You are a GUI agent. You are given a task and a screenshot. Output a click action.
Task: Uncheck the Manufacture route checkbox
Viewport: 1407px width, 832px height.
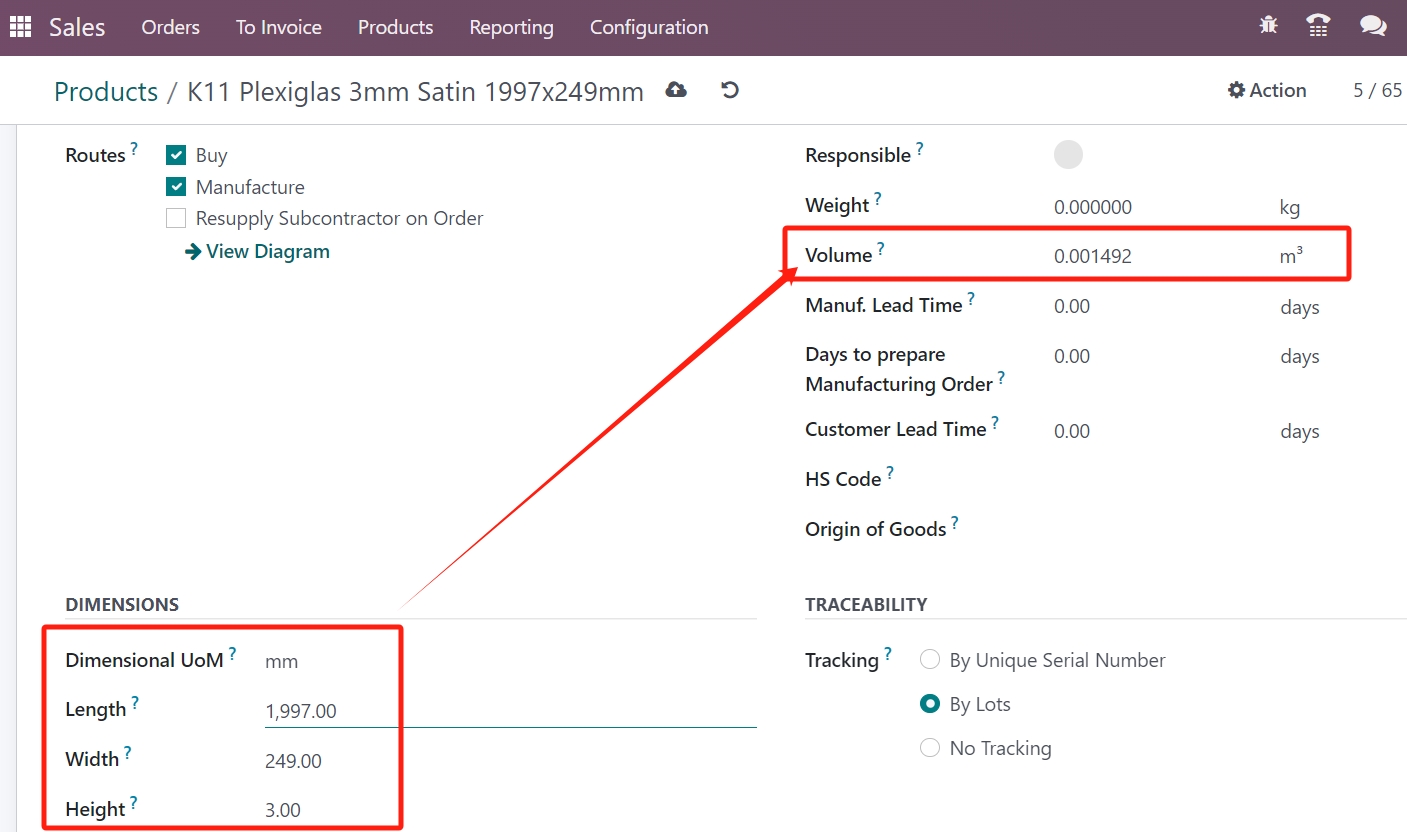tap(176, 186)
